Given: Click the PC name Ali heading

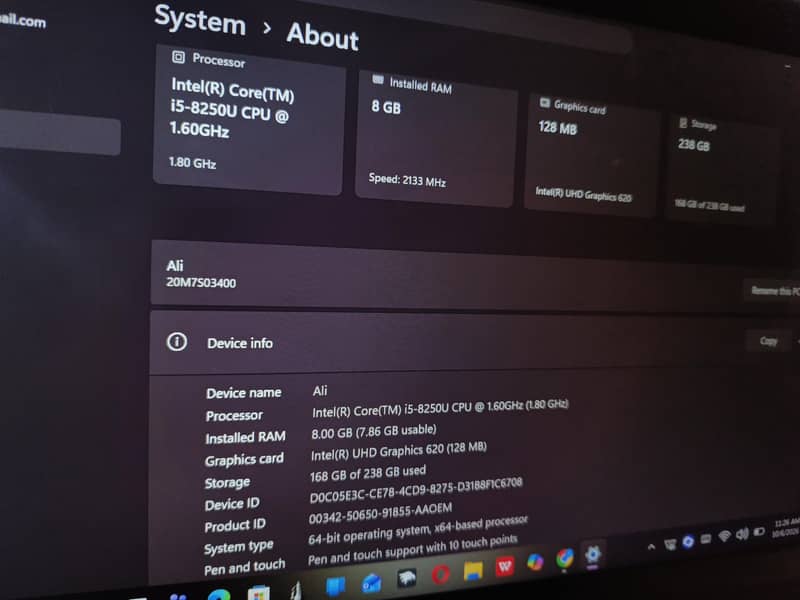Looking at the screenshot, I should tap(174, 266).
